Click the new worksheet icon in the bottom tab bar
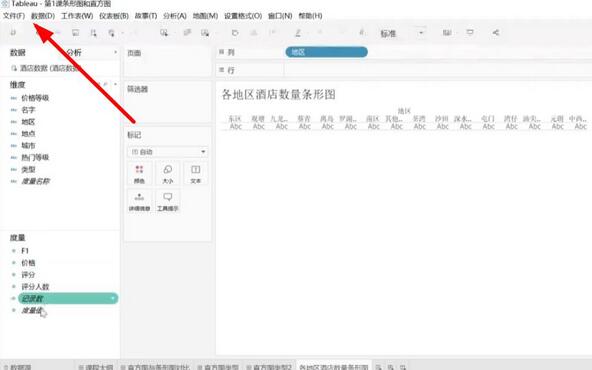 point(378,367)
